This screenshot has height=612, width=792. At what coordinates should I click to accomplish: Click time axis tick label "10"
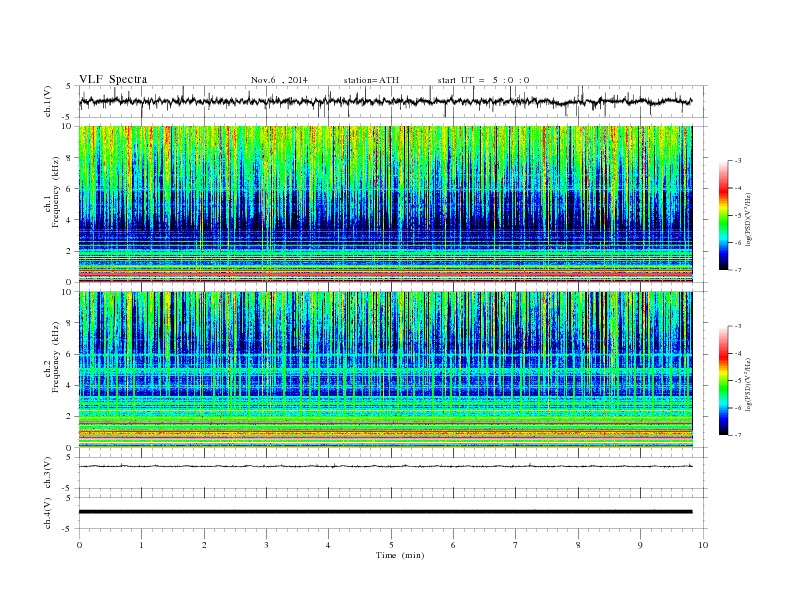703,545
